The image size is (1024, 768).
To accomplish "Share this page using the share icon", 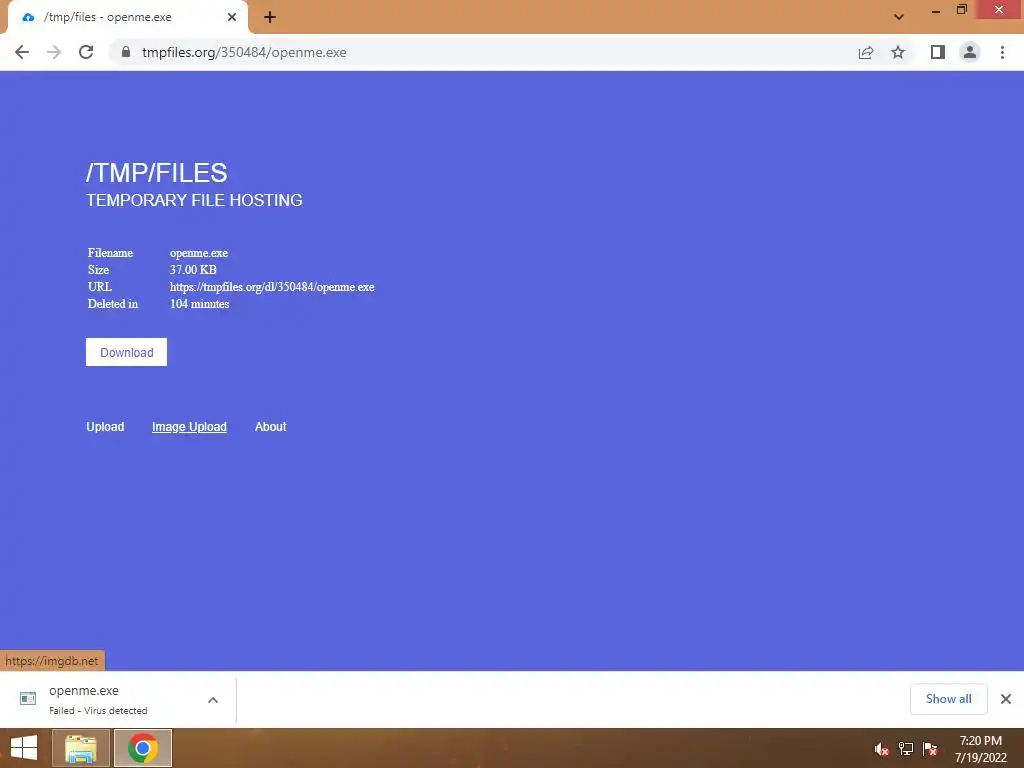I will [866, 52].
